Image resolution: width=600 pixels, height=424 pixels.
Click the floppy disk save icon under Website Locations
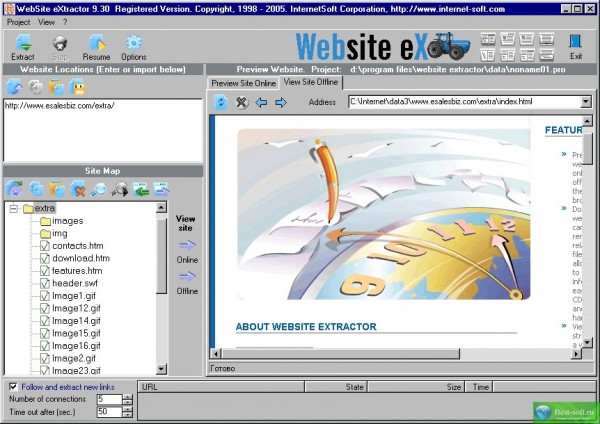pos(77,87)
